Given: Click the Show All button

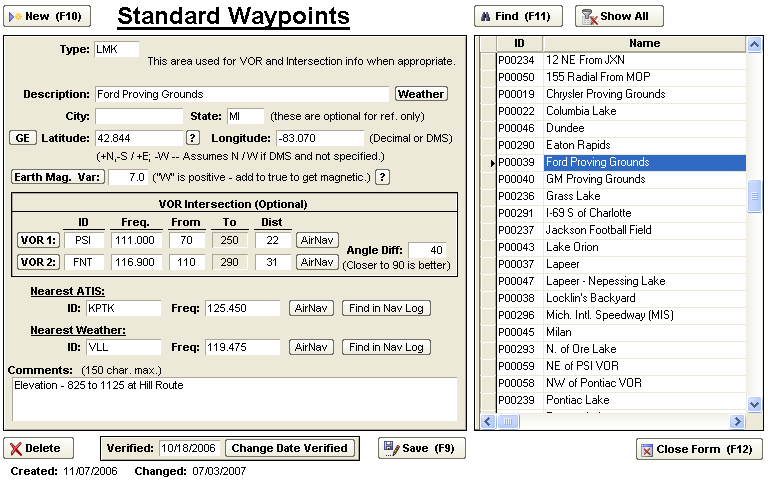Looking at the screenshot, I should (619, 16).
